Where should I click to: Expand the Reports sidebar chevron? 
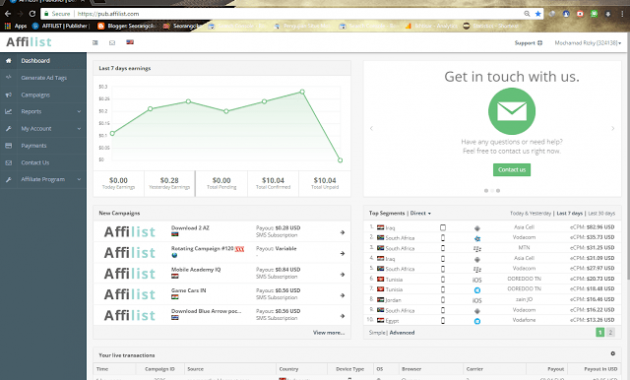[x=79, y=112]
